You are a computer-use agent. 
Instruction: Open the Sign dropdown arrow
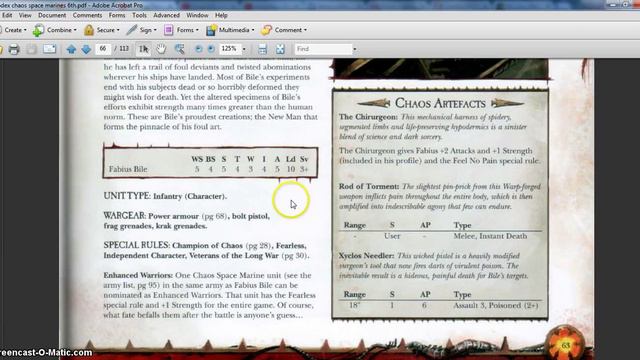(x=155, y=30)
